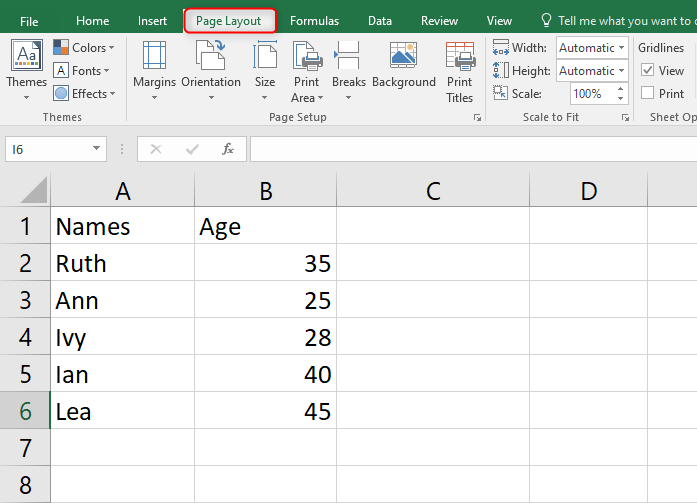Select the cell with age 28
The width and height of the screenshot is (697, 503).
[265, 336]
